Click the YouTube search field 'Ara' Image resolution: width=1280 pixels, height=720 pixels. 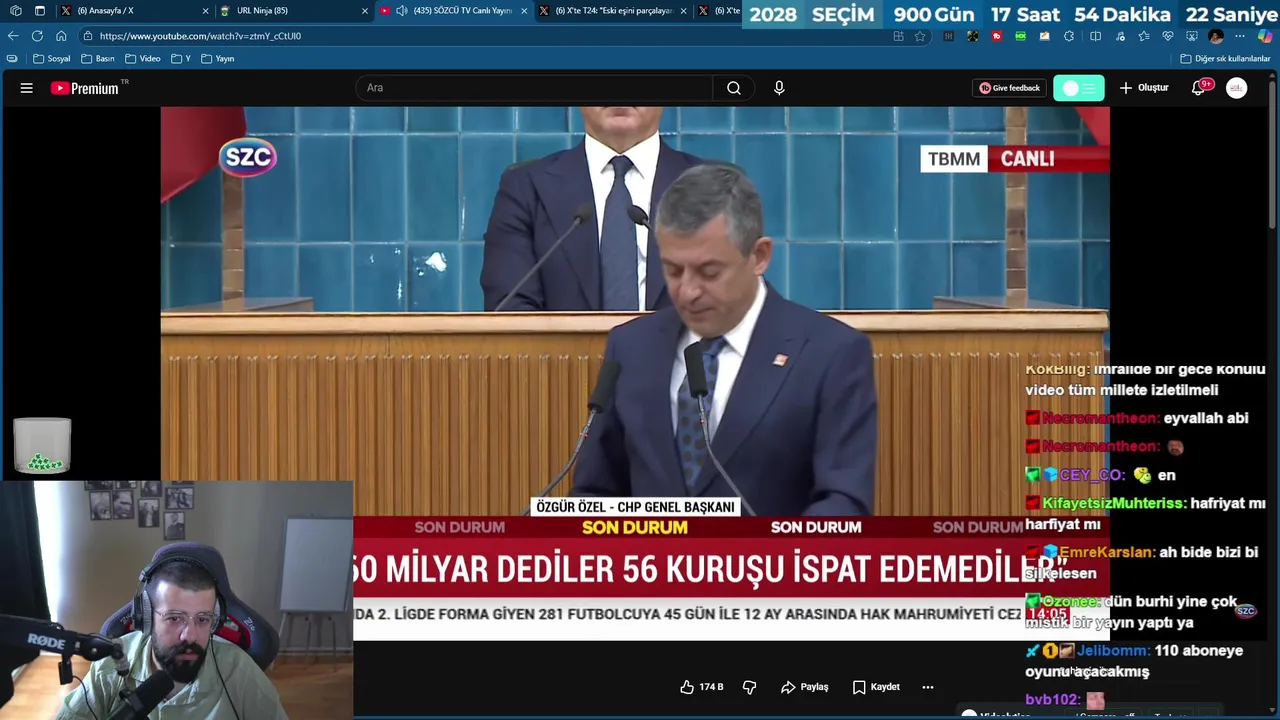[x=534, y=88]
